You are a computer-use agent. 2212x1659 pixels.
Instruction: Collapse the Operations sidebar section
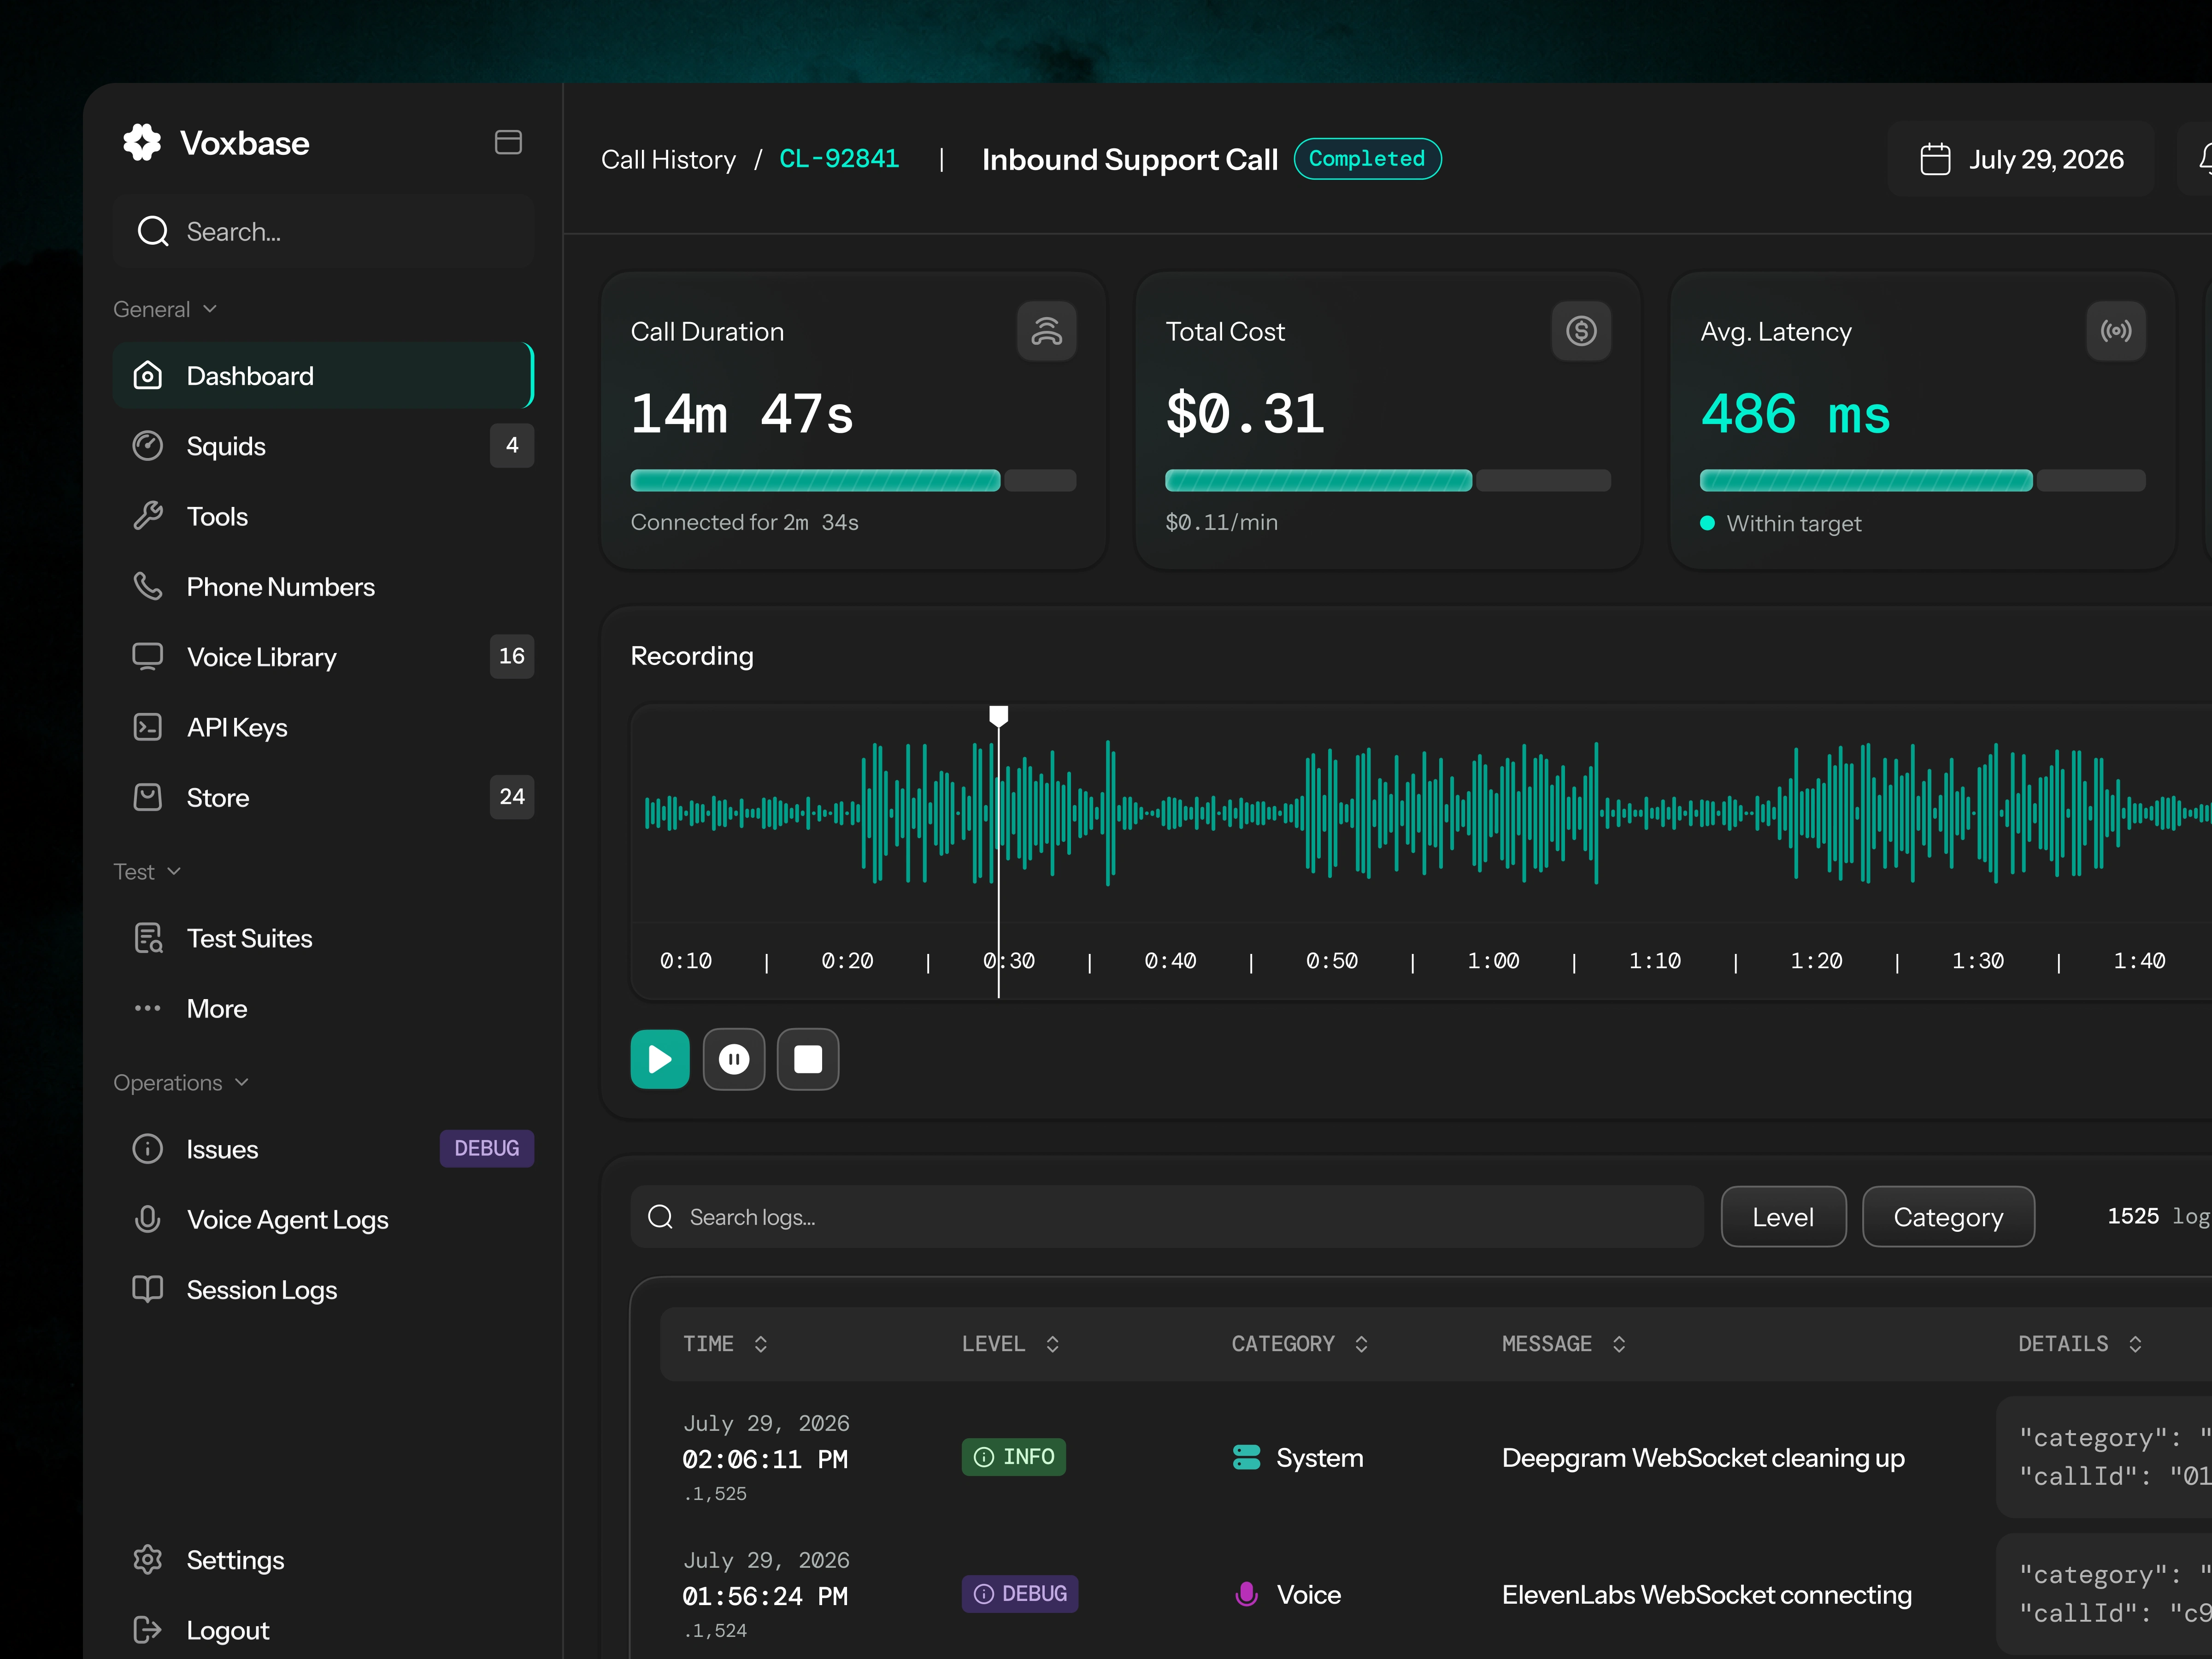[x=181, y=1083]
